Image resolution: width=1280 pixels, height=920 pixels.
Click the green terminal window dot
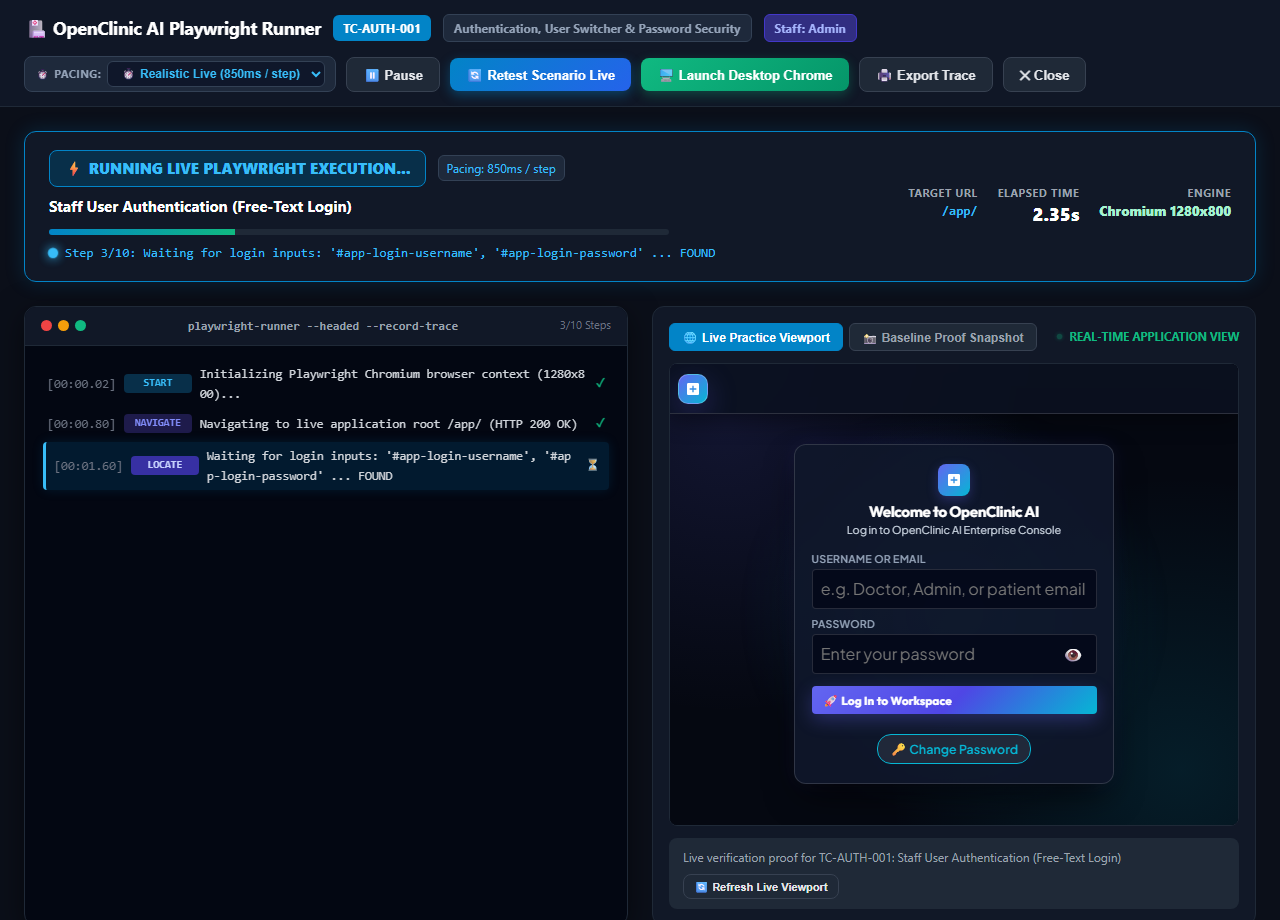[80, 326]
